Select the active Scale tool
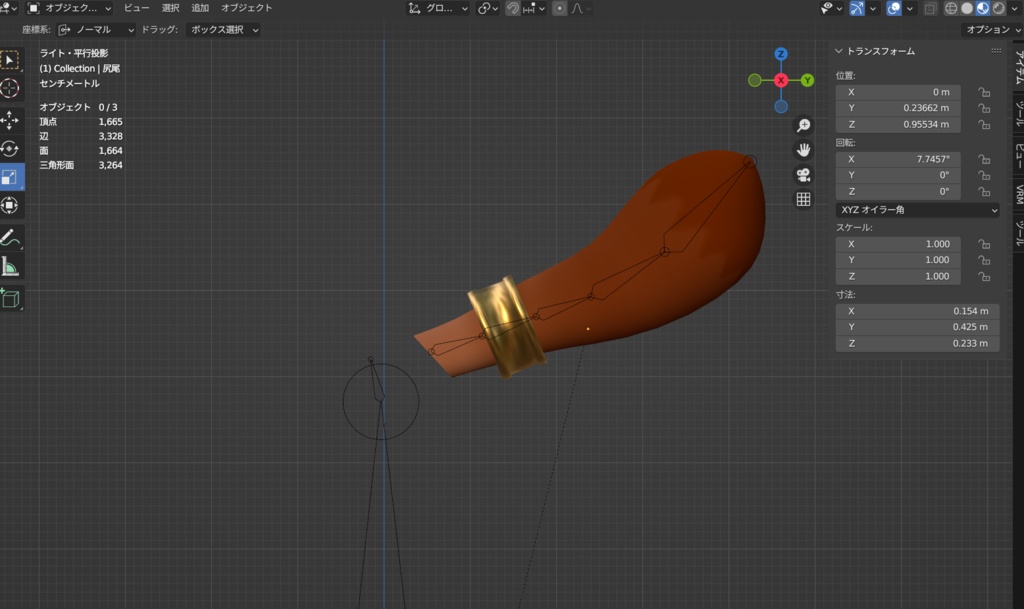Screen dimensions: 1024x609 [x=10, y=177]
